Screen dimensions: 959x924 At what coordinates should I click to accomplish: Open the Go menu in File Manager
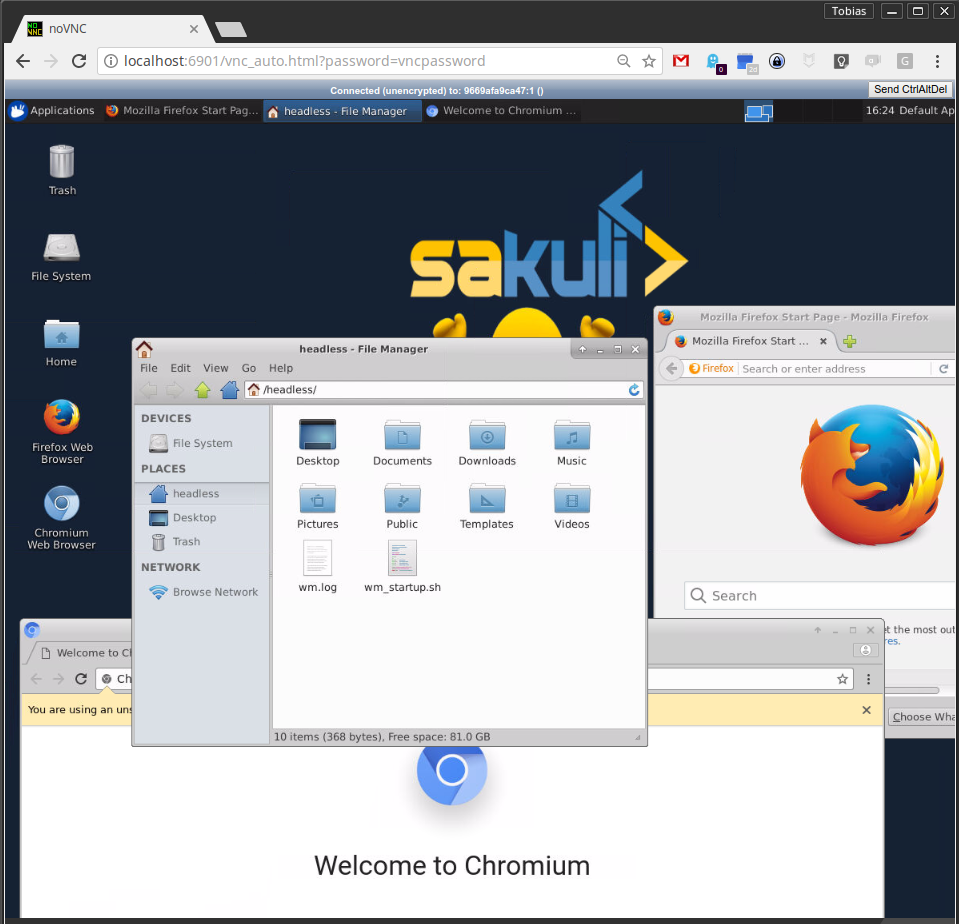[x=248, y=368]
